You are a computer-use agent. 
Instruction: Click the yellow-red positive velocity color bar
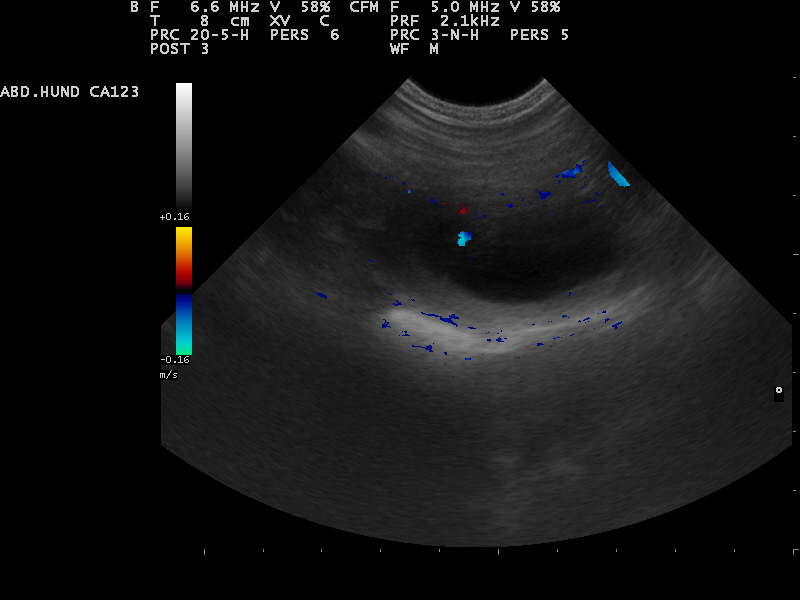(184, 257)
